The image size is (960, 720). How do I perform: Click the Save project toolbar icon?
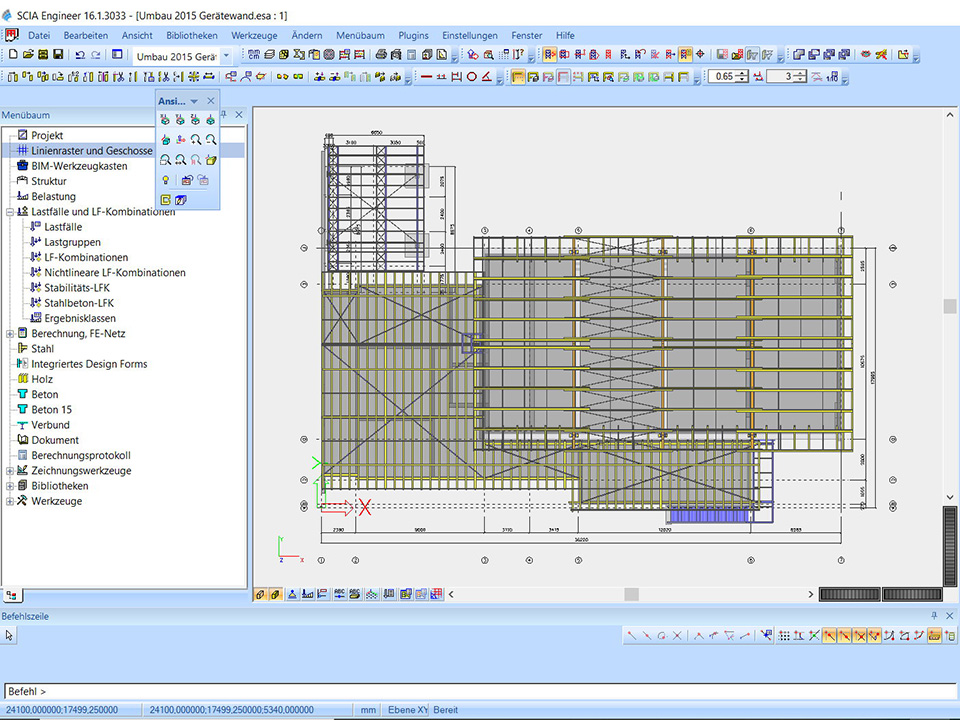[58, 55]
